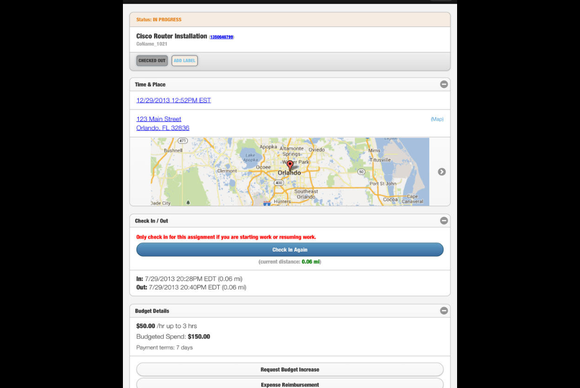Open the assignment ID number link
Viewport: 580px width, 388px height.
click(222, 37)
